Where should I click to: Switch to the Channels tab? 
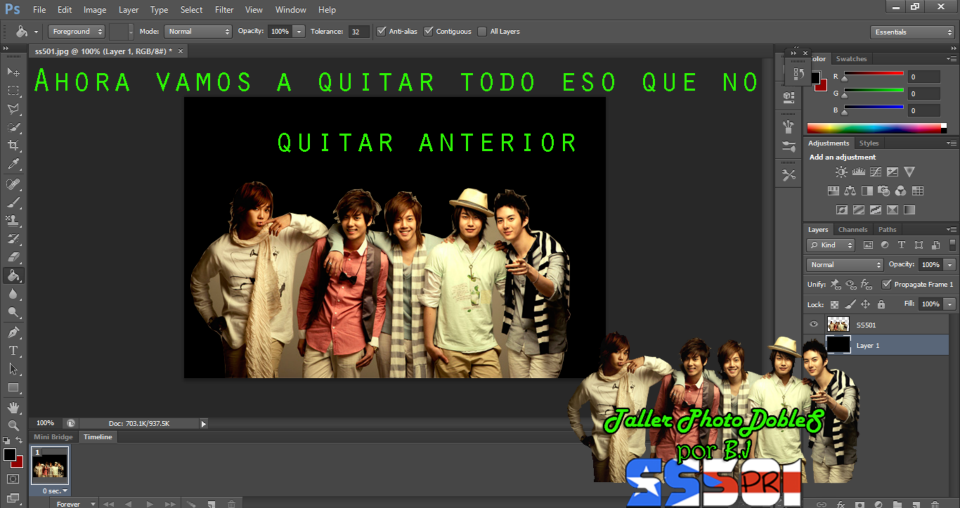point(853,230)
